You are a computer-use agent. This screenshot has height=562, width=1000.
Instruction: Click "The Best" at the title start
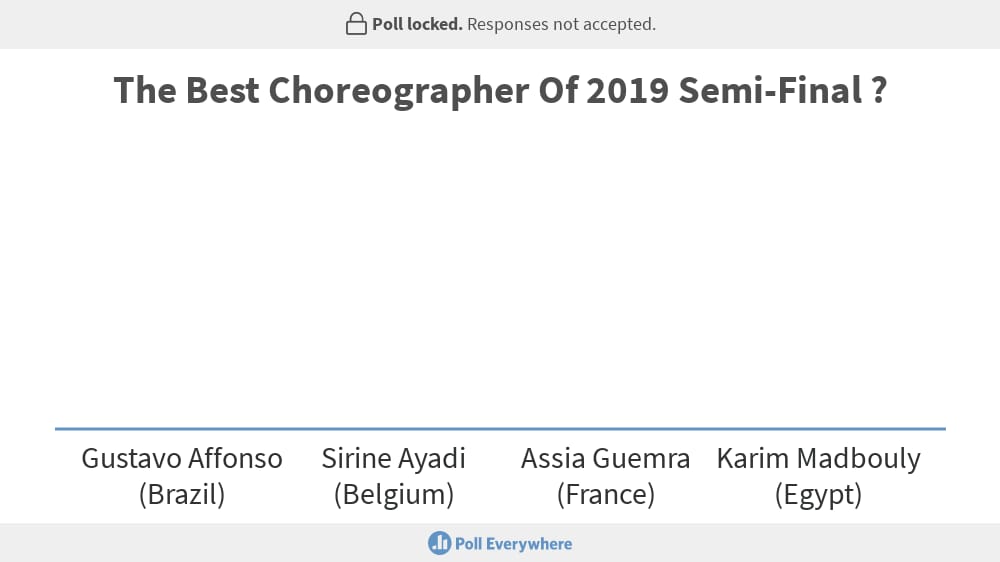tap(186, 90)
